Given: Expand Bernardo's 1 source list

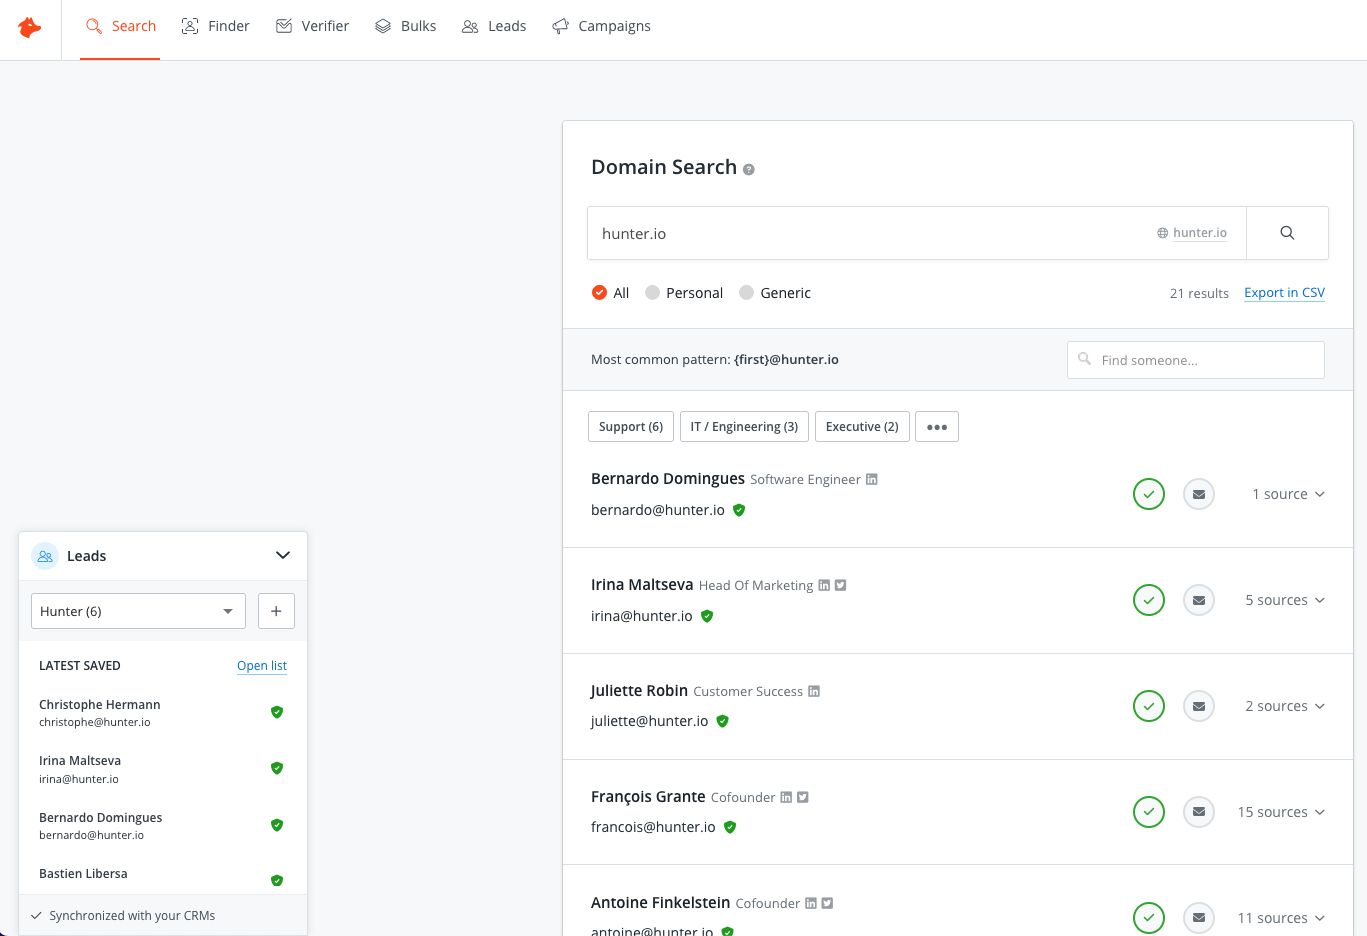Looking at the screenshot, I should [1289, 494].
